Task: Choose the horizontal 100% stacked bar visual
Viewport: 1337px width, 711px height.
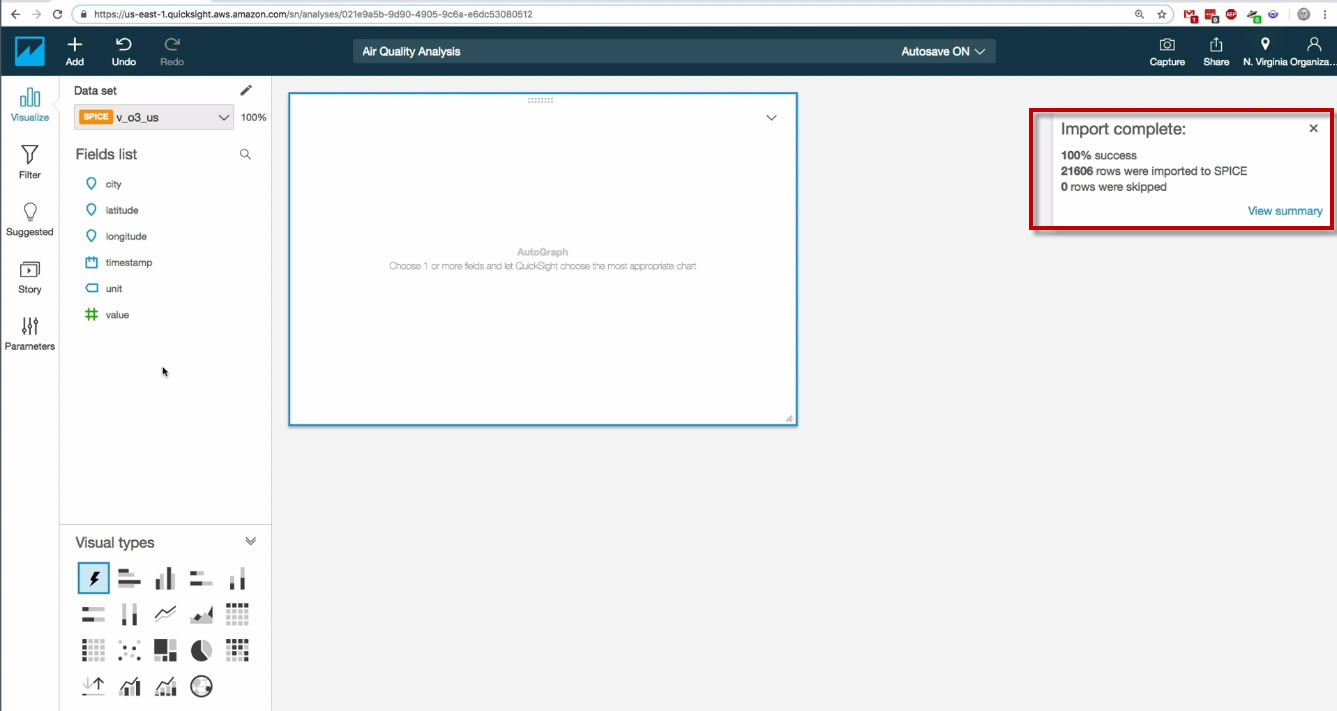Action: pyautogui.click(x=93, y=614)
